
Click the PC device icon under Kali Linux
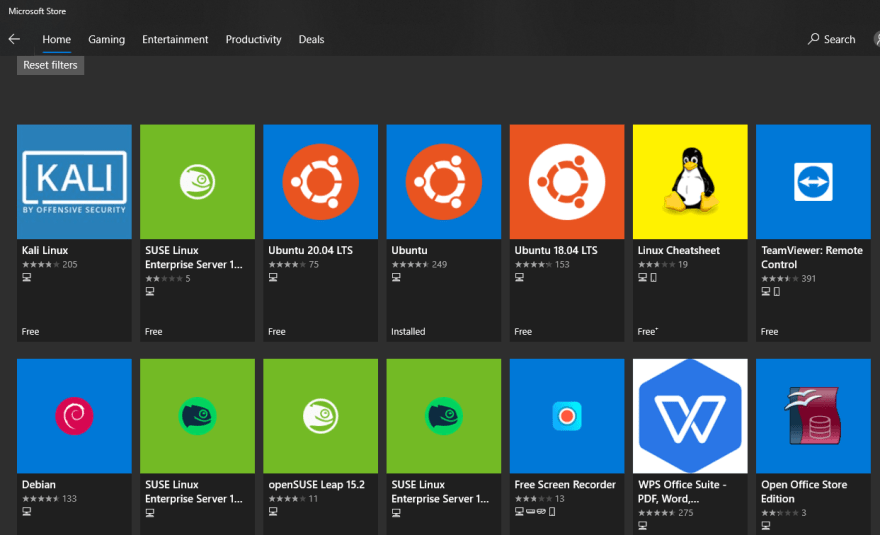[x=26, y=277]
